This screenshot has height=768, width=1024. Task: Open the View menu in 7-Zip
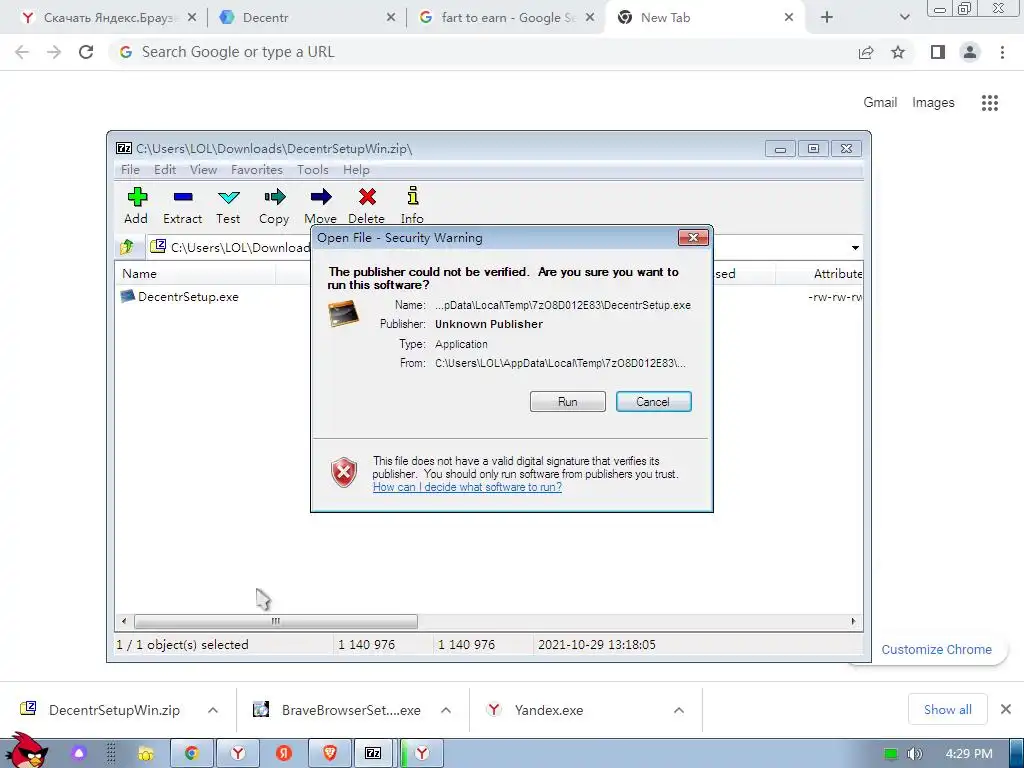(x=203, y=170)
